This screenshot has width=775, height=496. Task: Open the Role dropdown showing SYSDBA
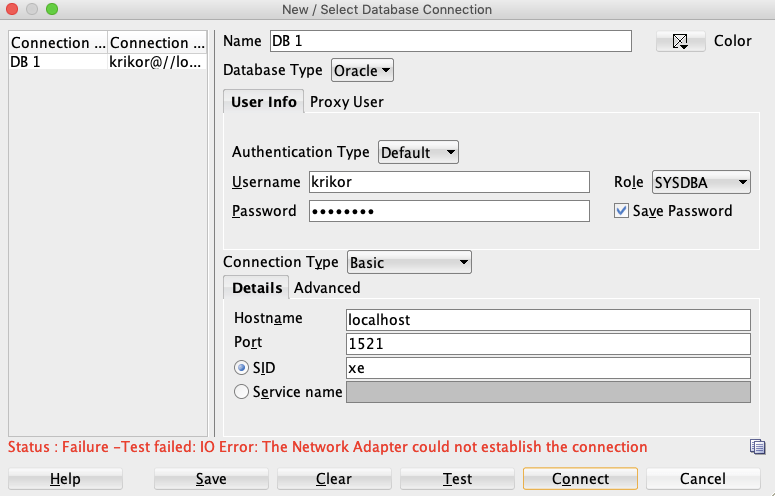point(701,182)
